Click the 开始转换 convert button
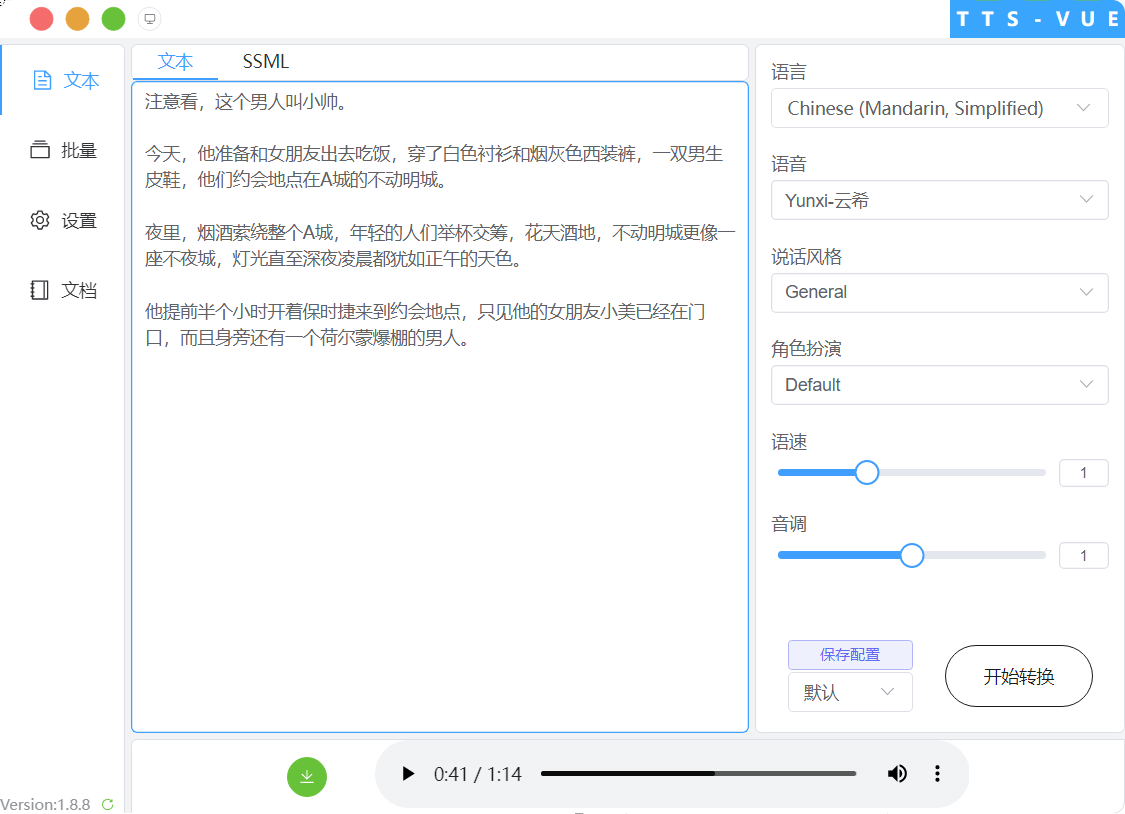The height and width of the screenshot is (814, 1125). (x=1018, y=676)
